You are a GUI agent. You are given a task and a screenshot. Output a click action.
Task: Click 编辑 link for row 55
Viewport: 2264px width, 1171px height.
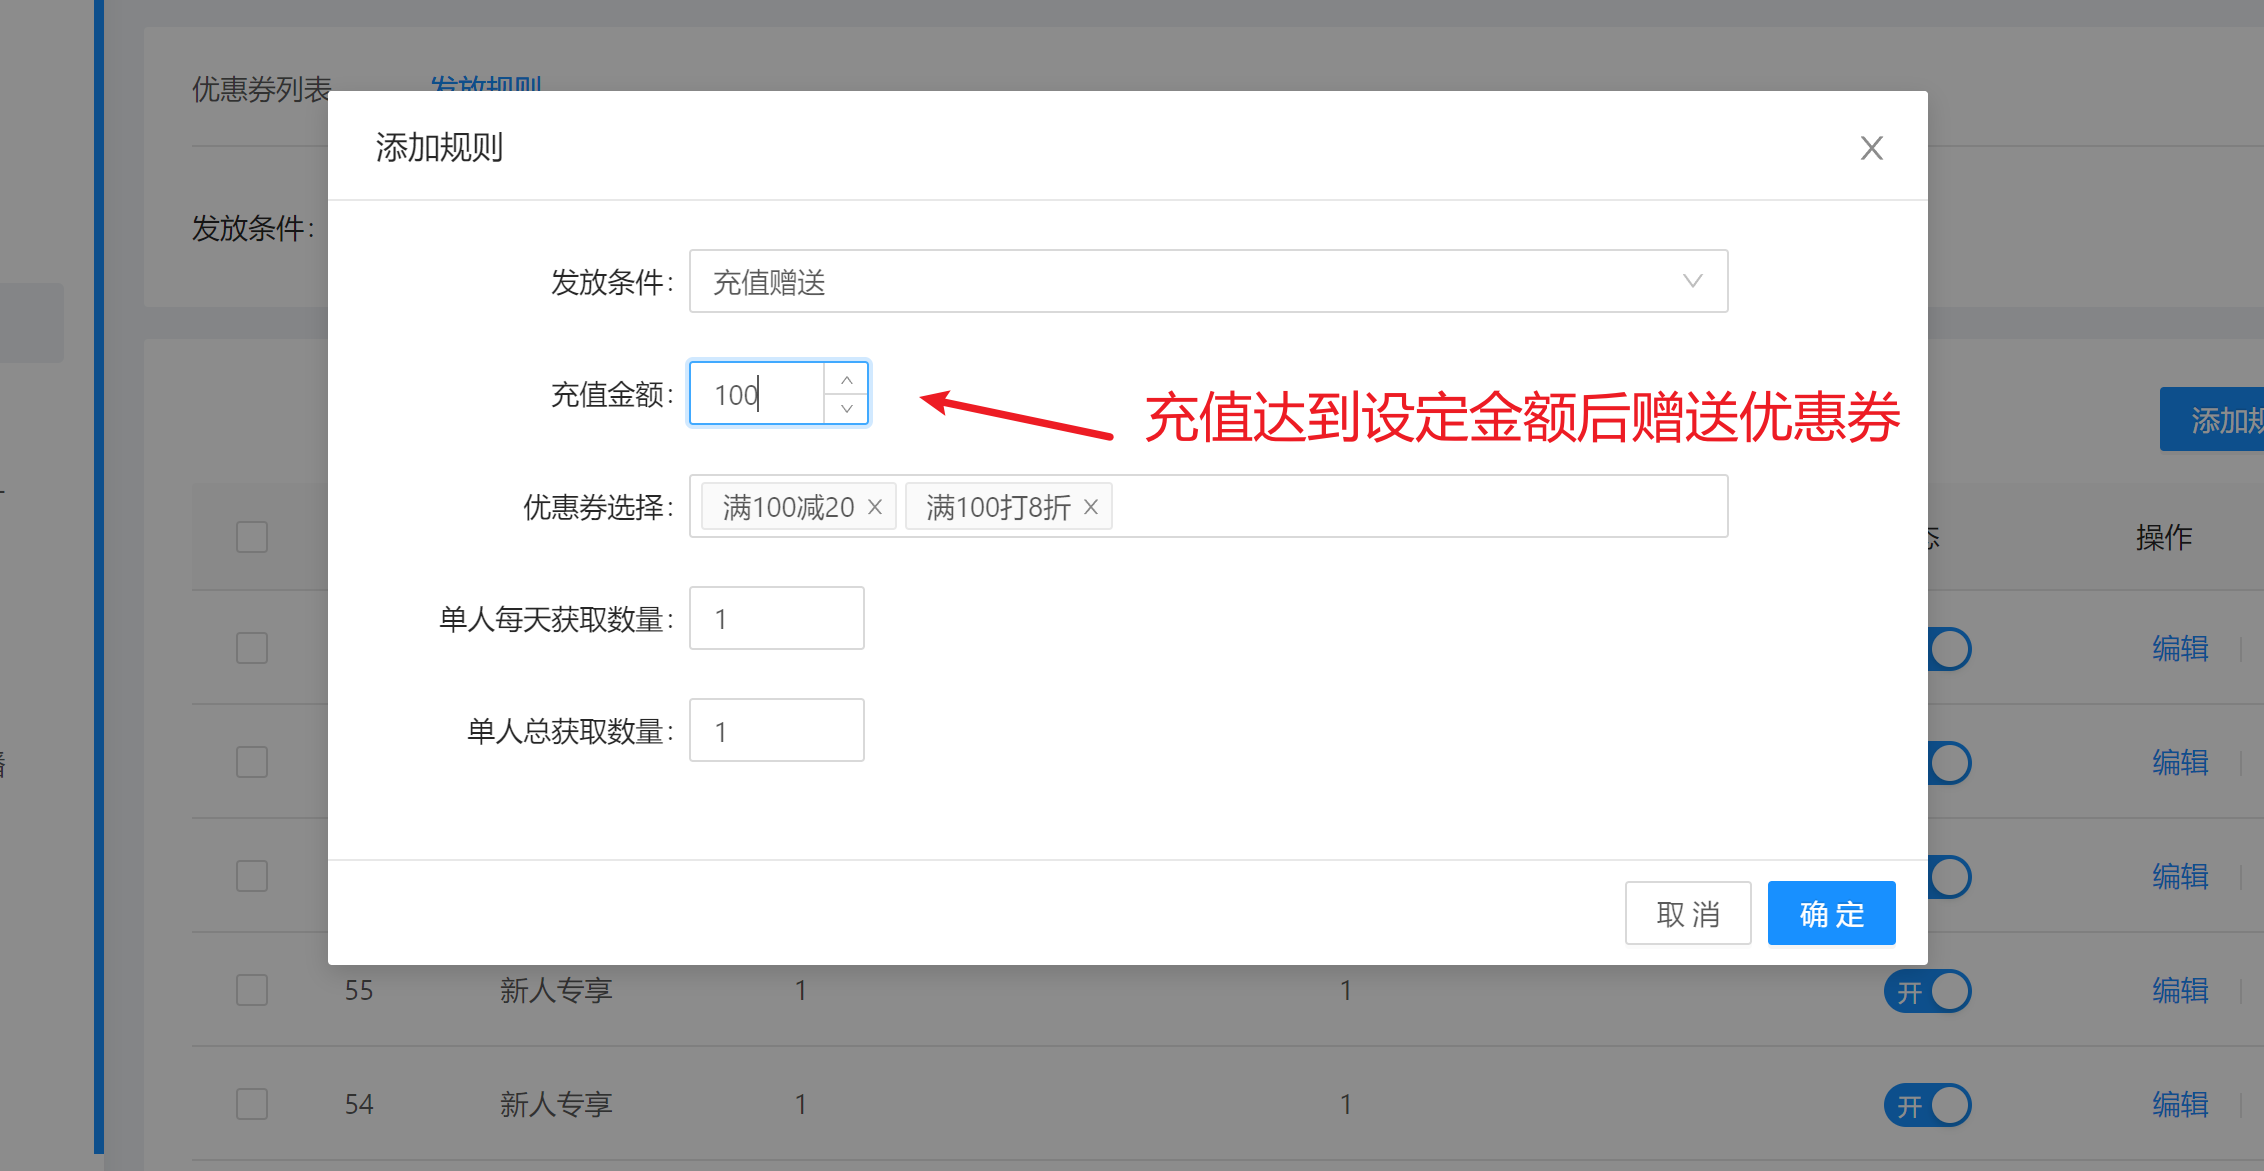pyautogui.click(x=2180, y=990)
